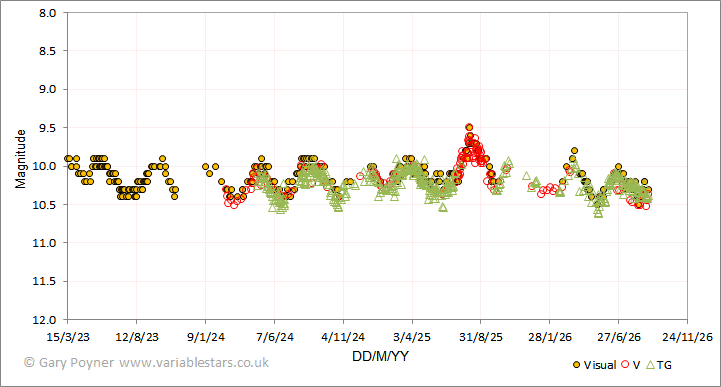Click the DD/M/YY axis title

tap(380, 356)
